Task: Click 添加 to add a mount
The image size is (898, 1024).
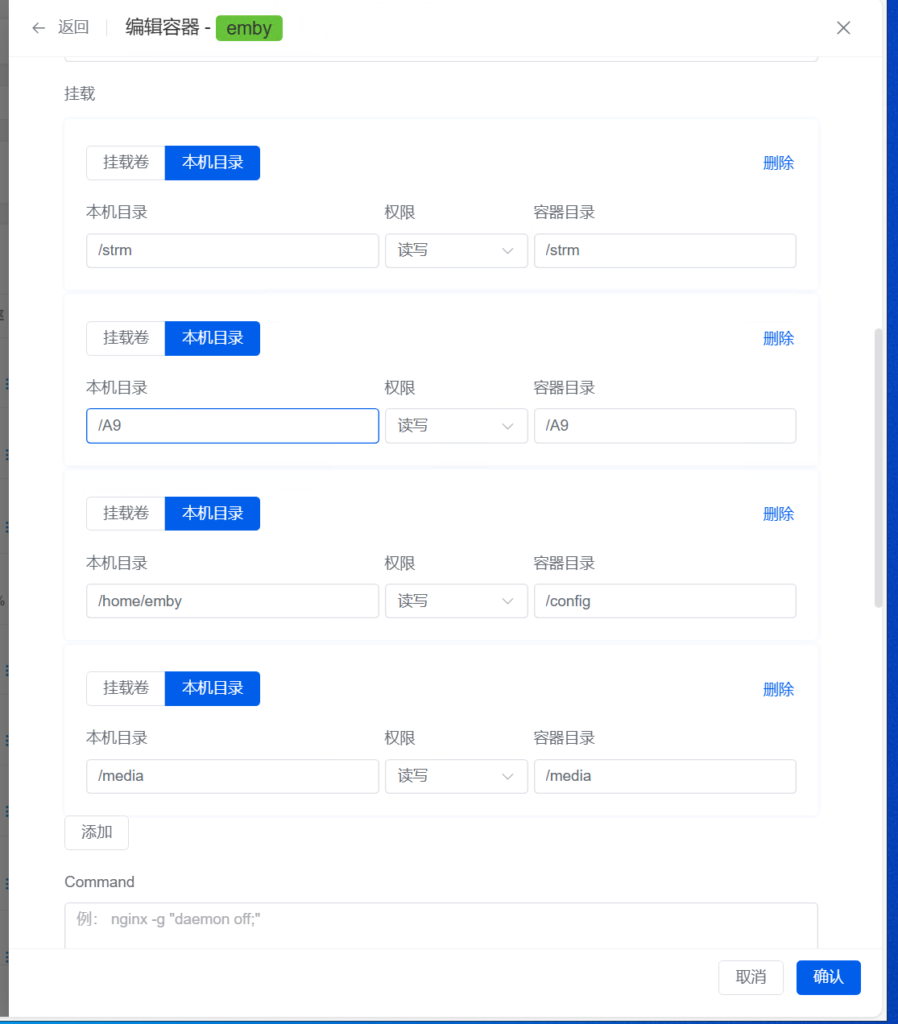Action: tap(97, 832)
